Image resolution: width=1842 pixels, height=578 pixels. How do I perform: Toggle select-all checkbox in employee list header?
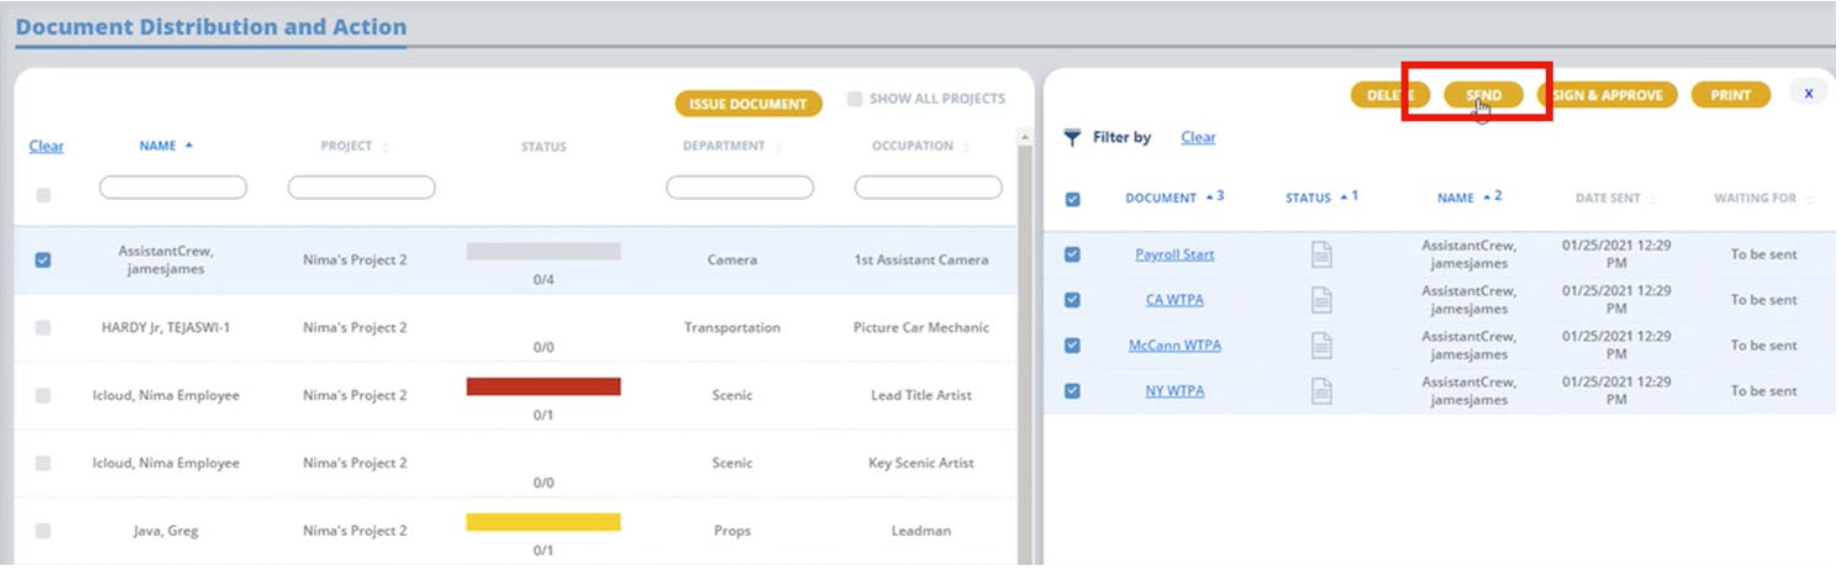43,196
